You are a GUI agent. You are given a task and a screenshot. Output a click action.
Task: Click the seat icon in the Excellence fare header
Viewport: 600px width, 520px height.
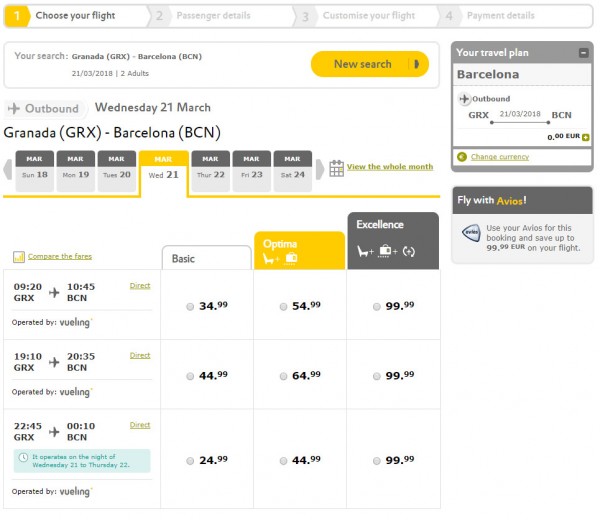[x=365, y=251]
